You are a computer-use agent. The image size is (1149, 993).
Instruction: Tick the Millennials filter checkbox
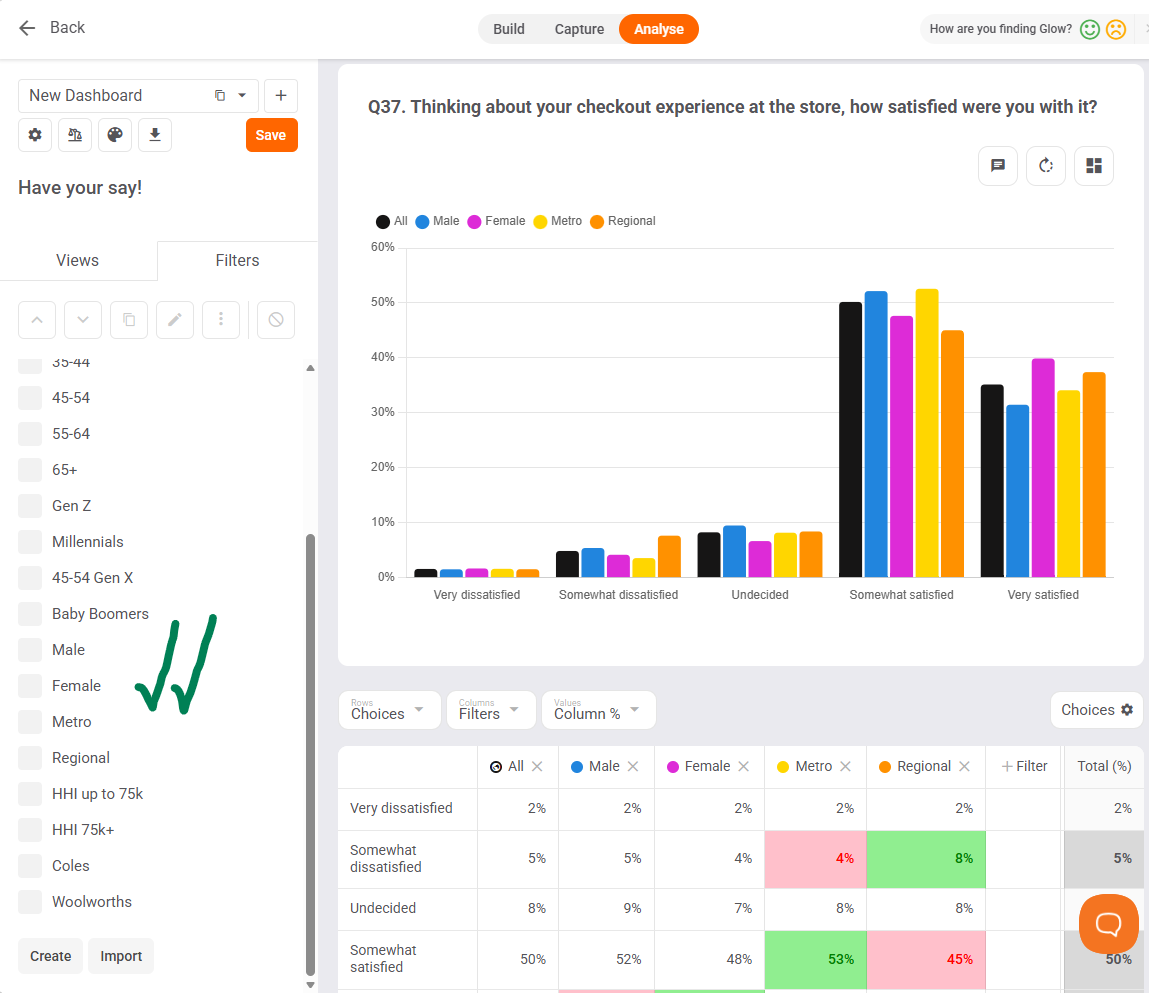click(x=30, y=542)
